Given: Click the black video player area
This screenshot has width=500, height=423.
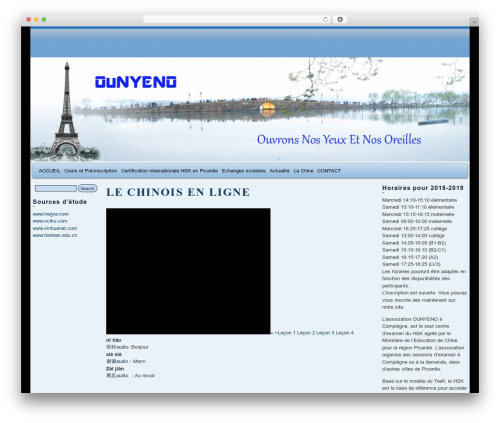Looking at the screenshot, I should (x=188, y=271).
